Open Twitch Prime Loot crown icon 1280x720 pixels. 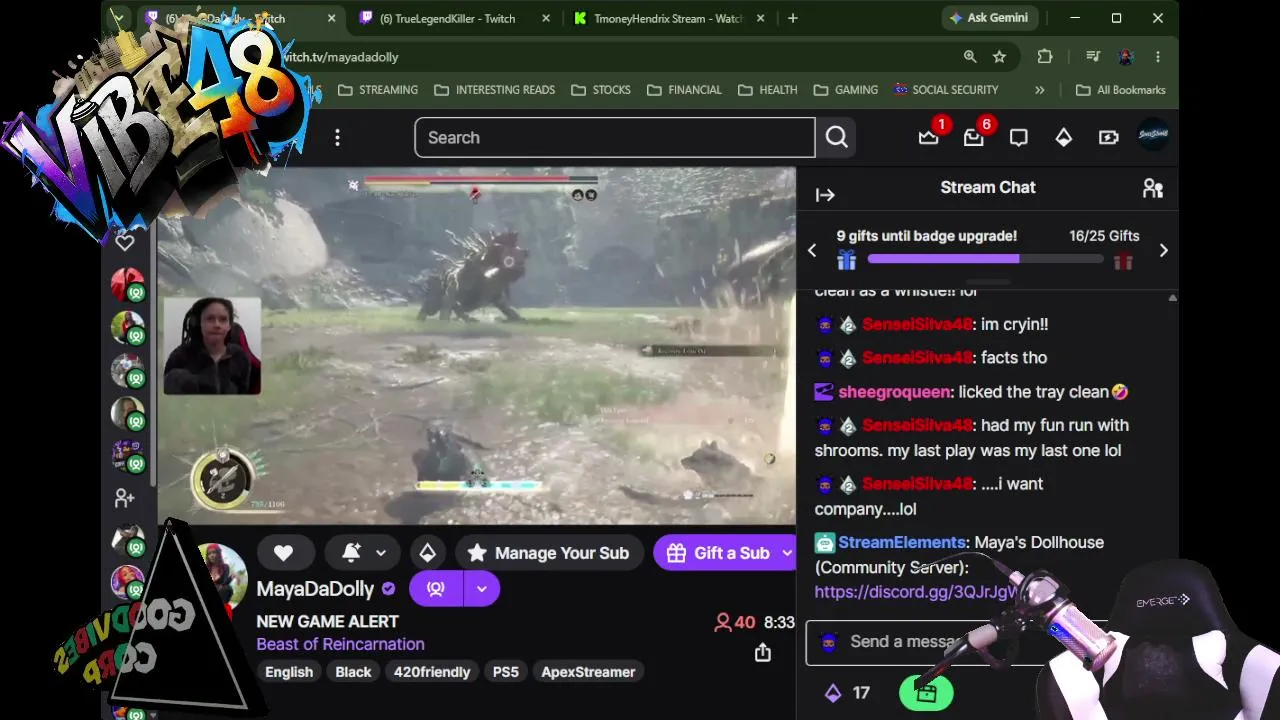tap(929, 138)
